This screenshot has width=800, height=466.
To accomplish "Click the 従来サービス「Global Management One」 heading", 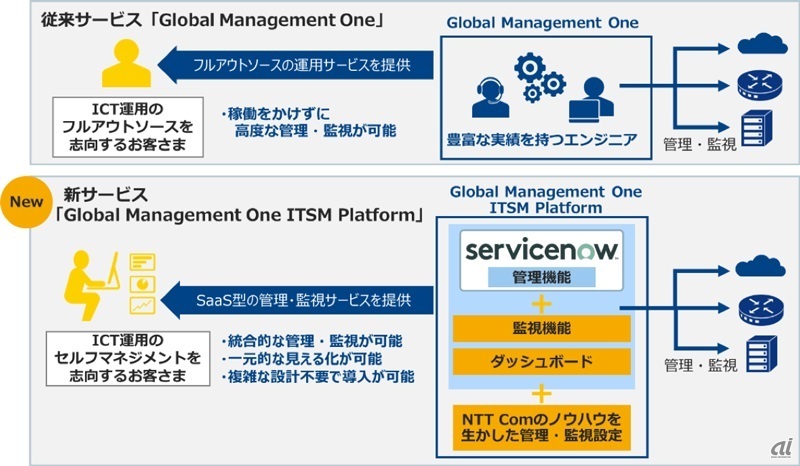I will (x=212, y=20).
